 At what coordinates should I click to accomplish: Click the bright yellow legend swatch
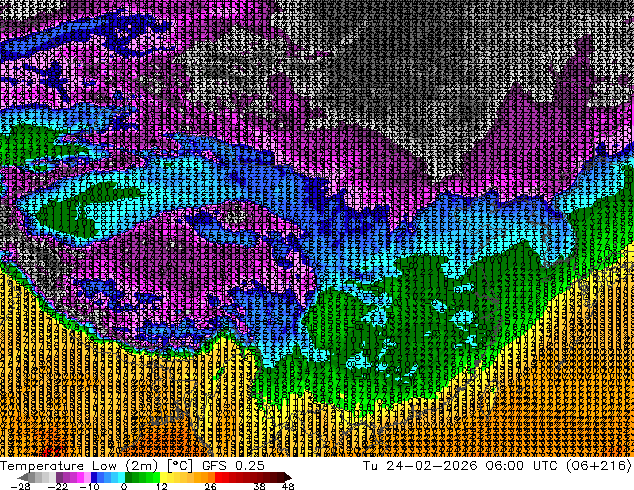tap(163, 477)
